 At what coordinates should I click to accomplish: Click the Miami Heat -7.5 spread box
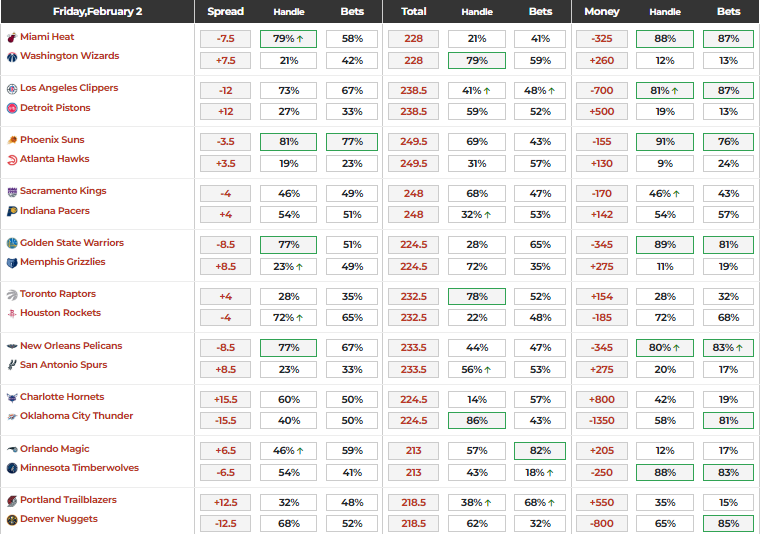coord(225,39)
